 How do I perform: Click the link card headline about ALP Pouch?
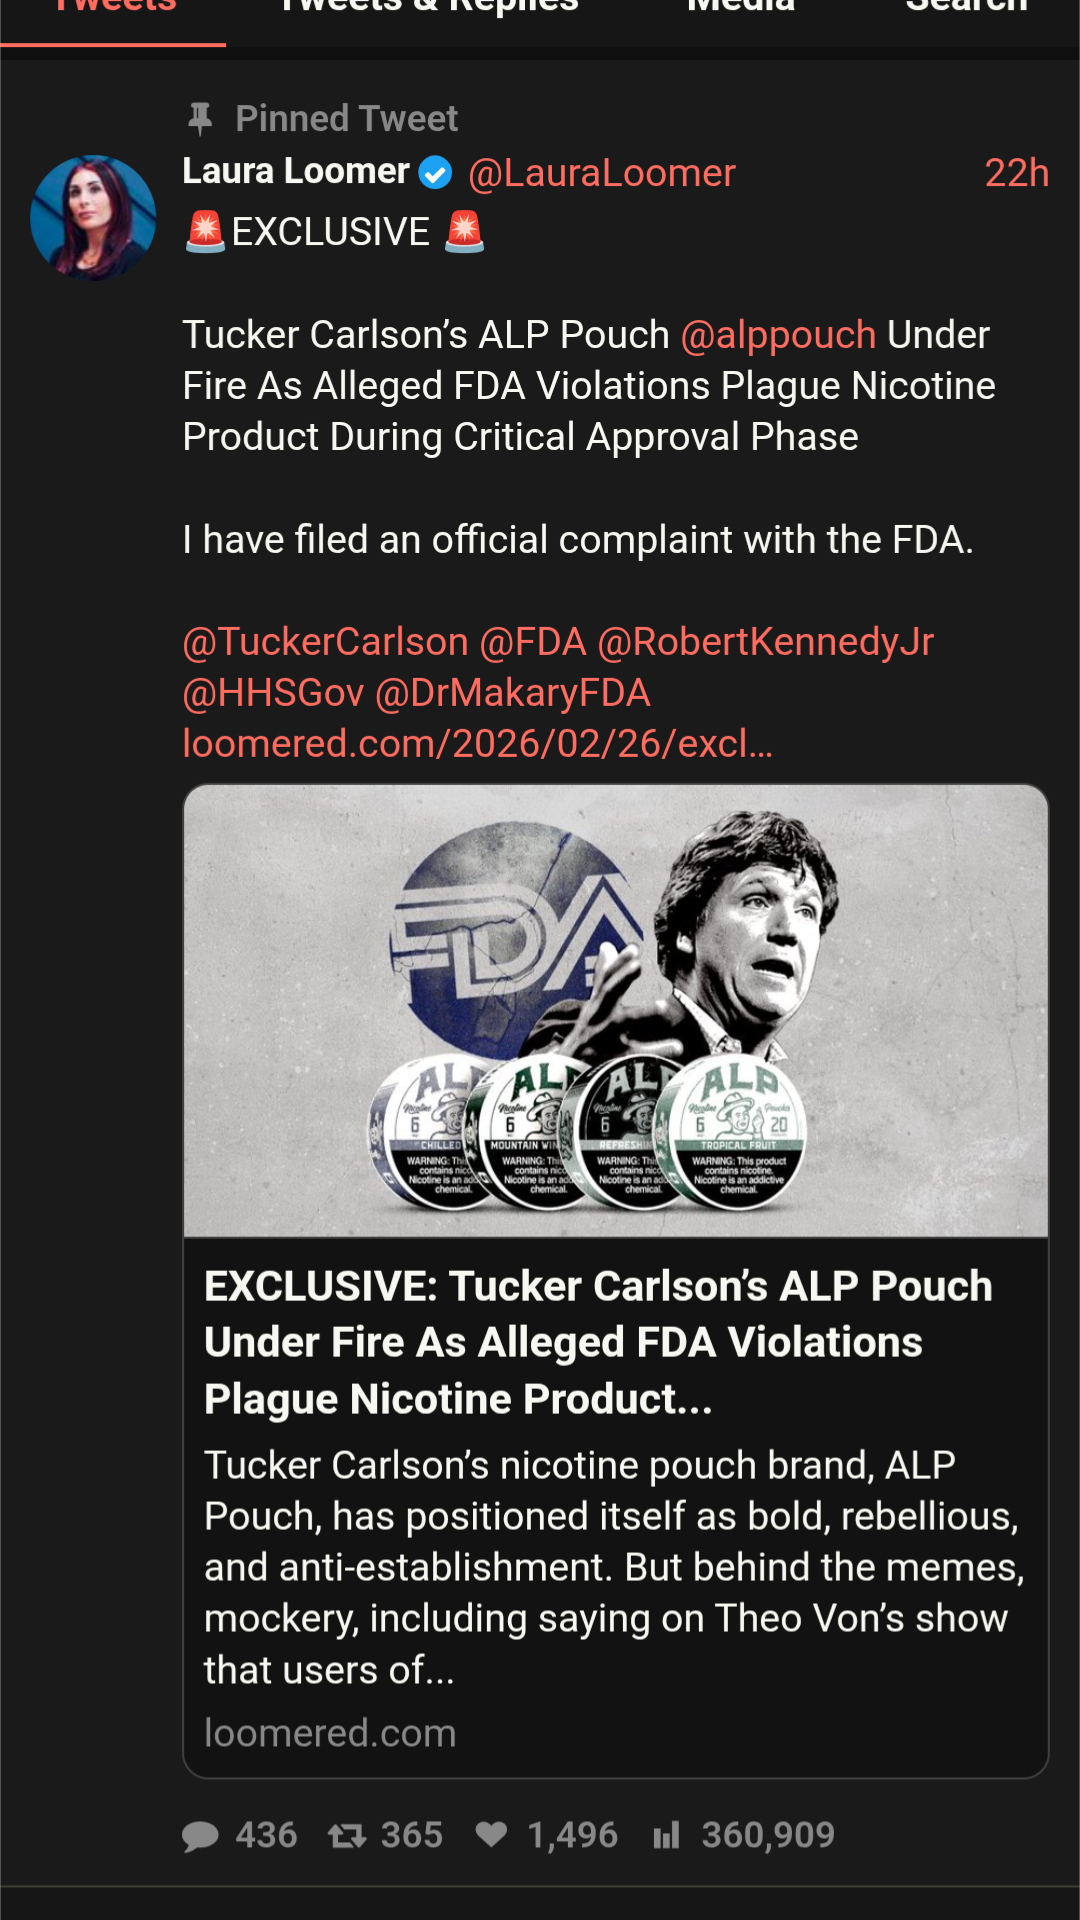click(598, 1342)
